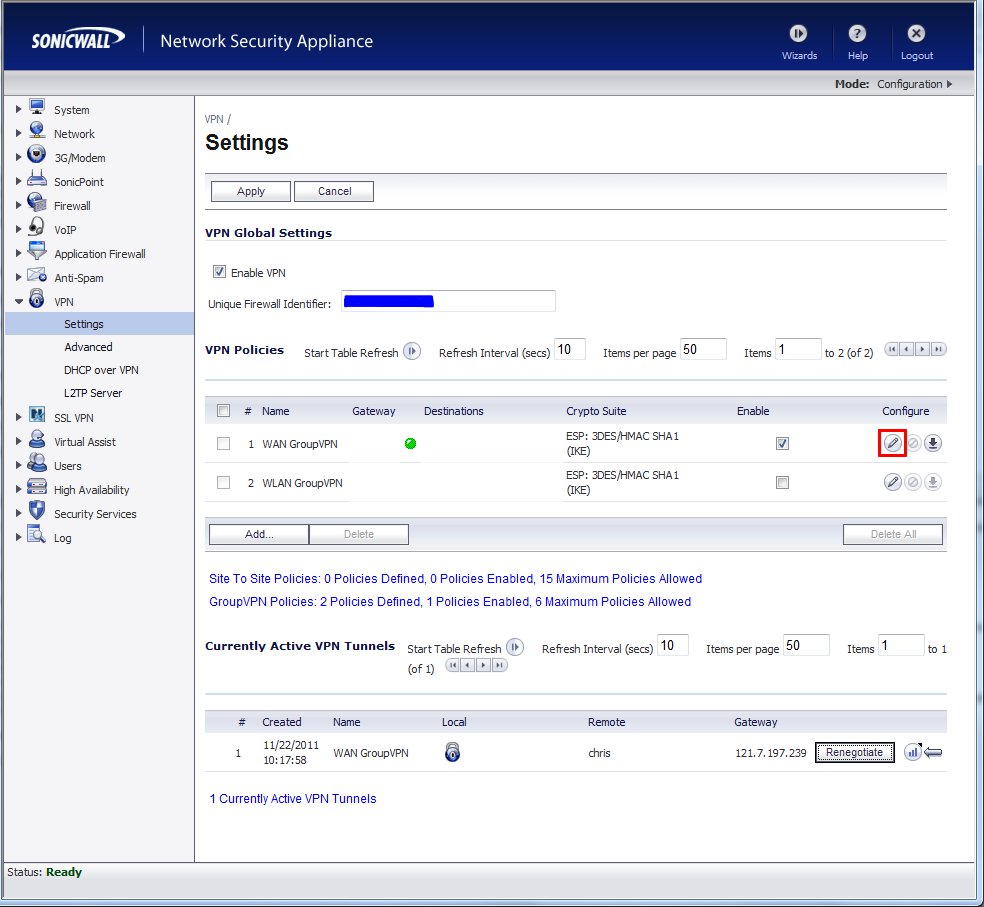
Task: Click the Renegotiate button
Action: [x=855, y=752]
